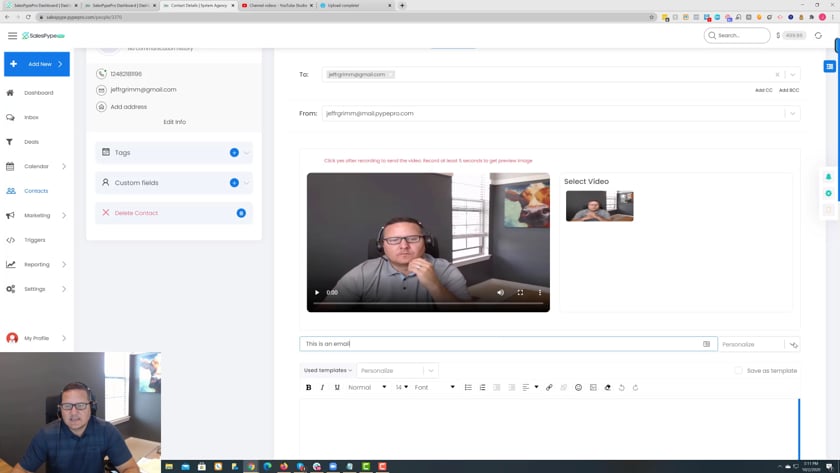Focus the Search field in header
Screen dimensions: 840x473
click(x=737, y=35)
